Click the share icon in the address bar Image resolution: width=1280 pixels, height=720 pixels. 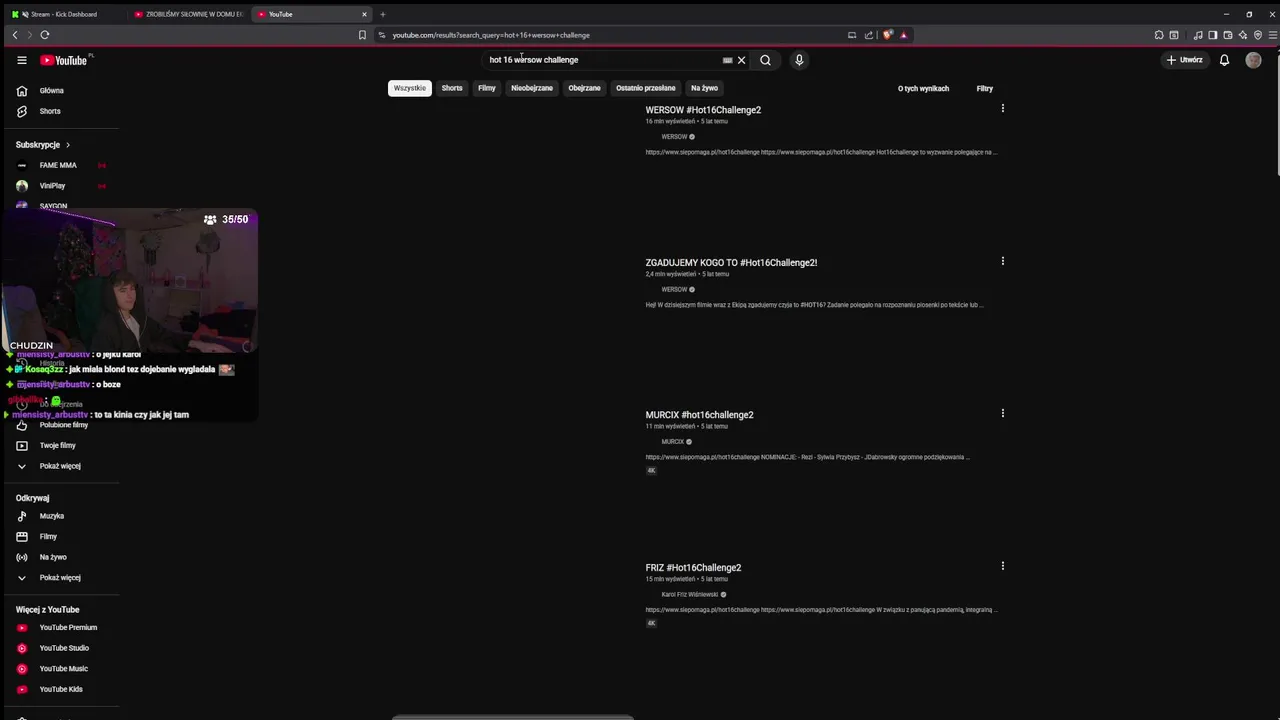(868, 35)
